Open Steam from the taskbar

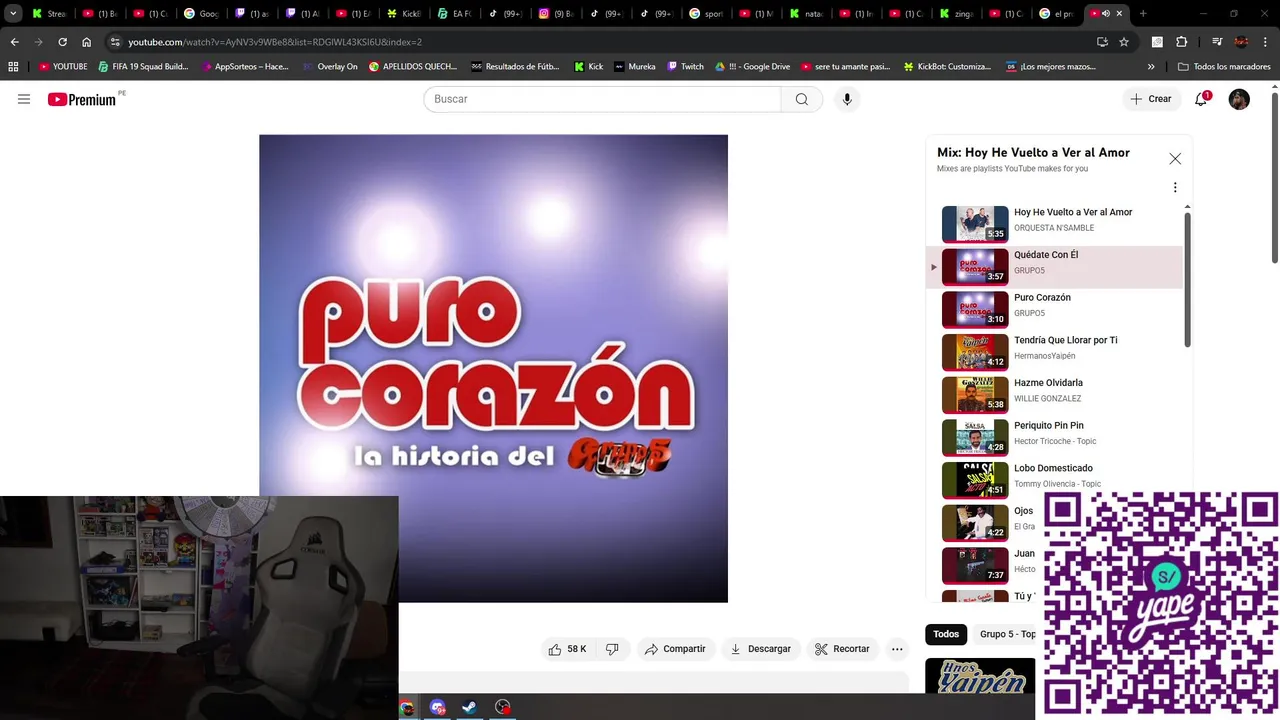tap(468, 707)
